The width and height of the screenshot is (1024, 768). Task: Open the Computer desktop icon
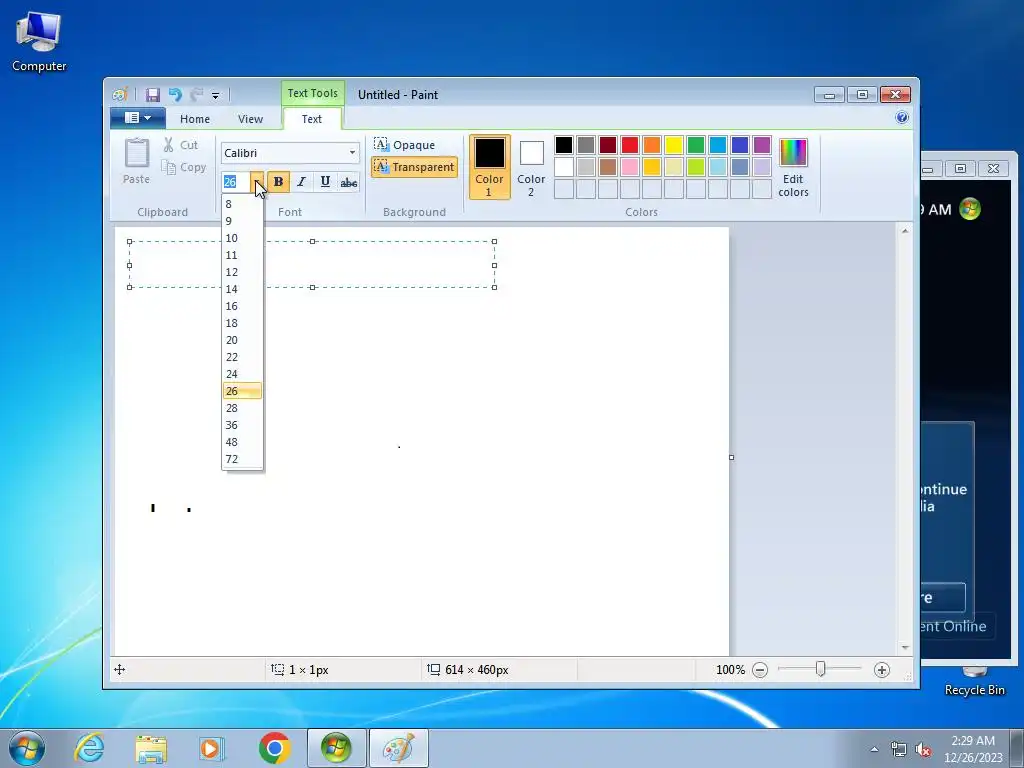[x=39, y=40]
